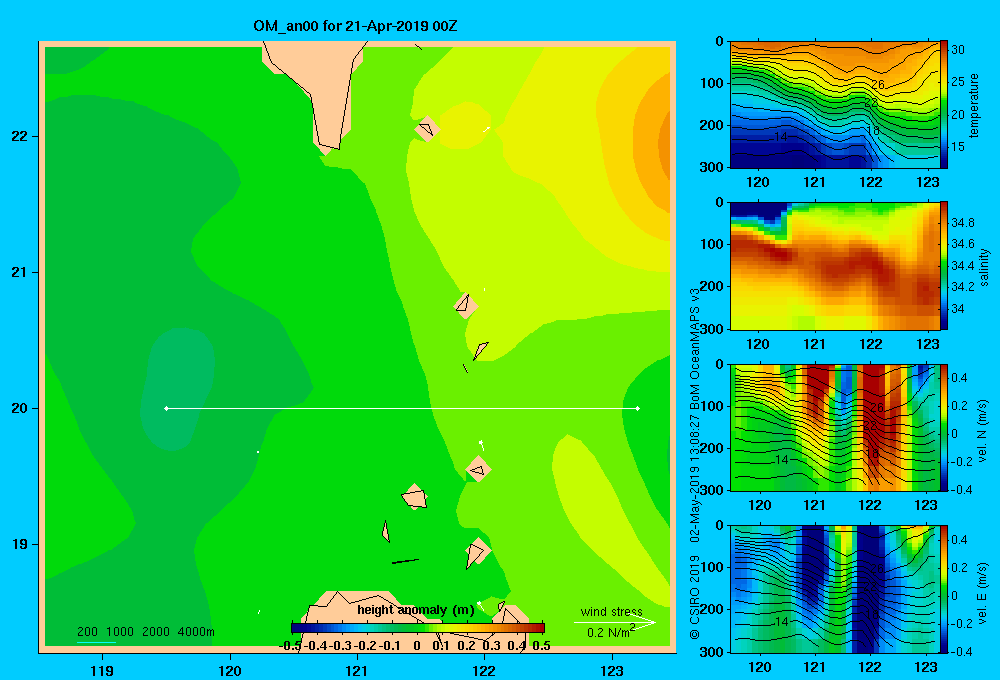Image resolution: width=1000 pixels, height=680 pixels.
Task: Click the '200 1000 2000 4000m' depth legend
Action: click(x=145, y=632)
